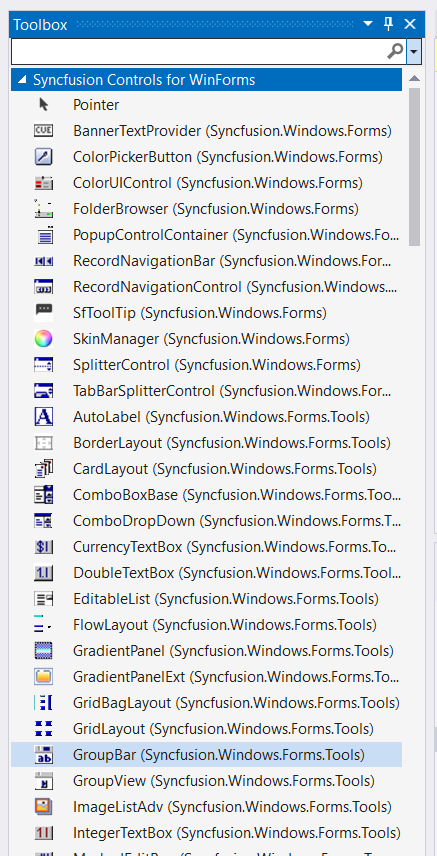Click the SfToolTip speech bubble icon
Screen dimensions: 437x856
pyautogui.click(x=43, y=312)
